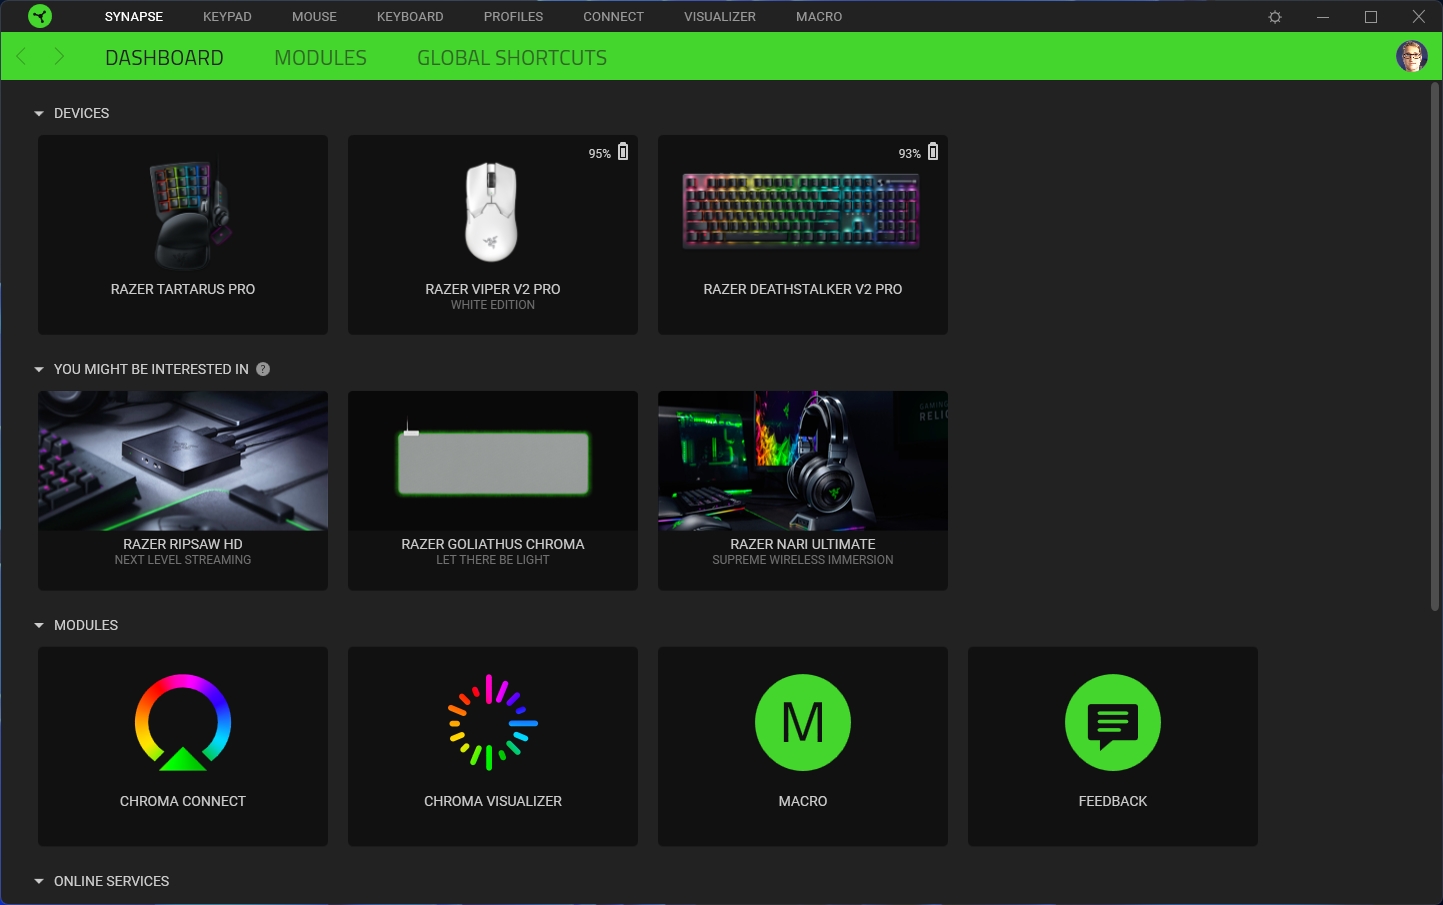
Task: View the Razer Ripsaw HD thumbnail
Action: click(183, 461)
